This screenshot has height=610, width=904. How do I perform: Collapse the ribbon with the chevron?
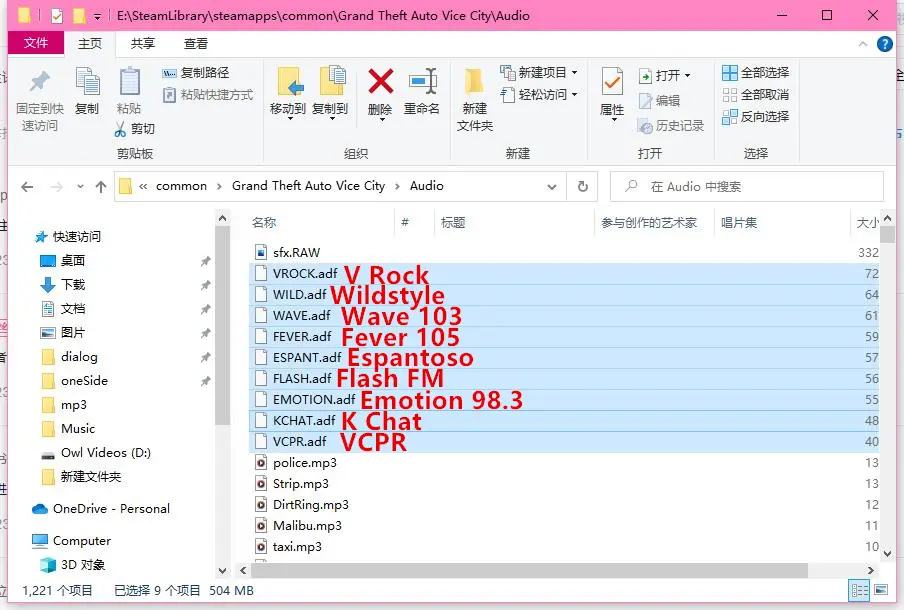coord(863,44)
